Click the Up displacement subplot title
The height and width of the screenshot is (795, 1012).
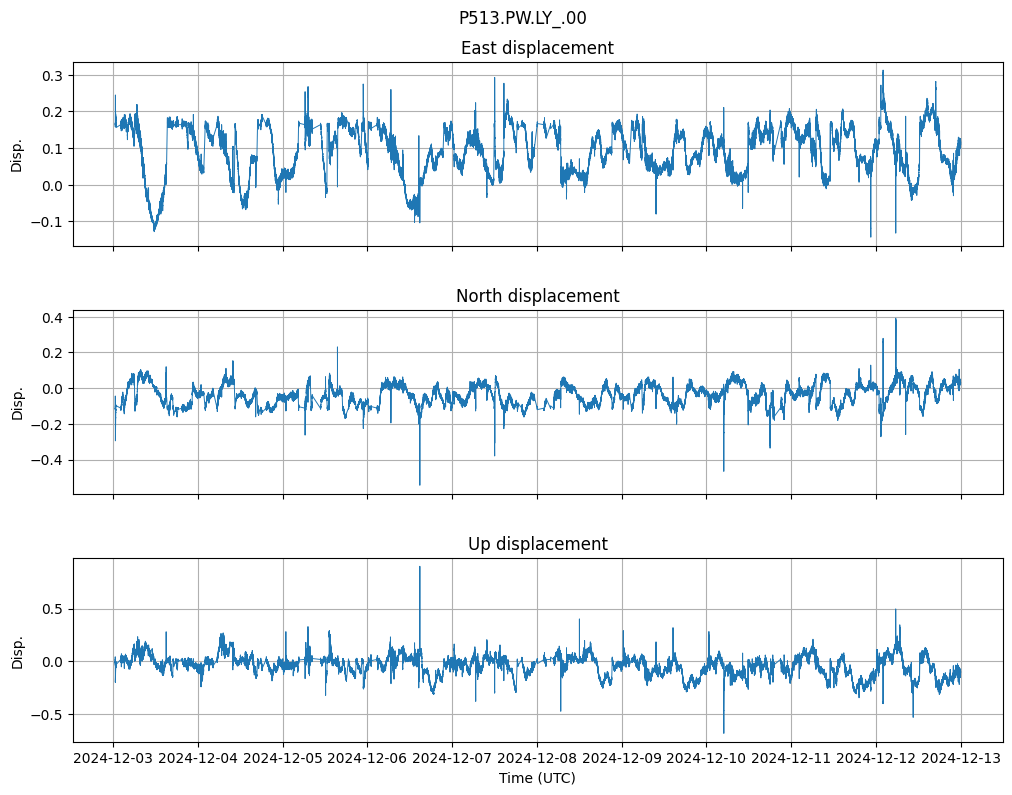click(x=537, y=544)
